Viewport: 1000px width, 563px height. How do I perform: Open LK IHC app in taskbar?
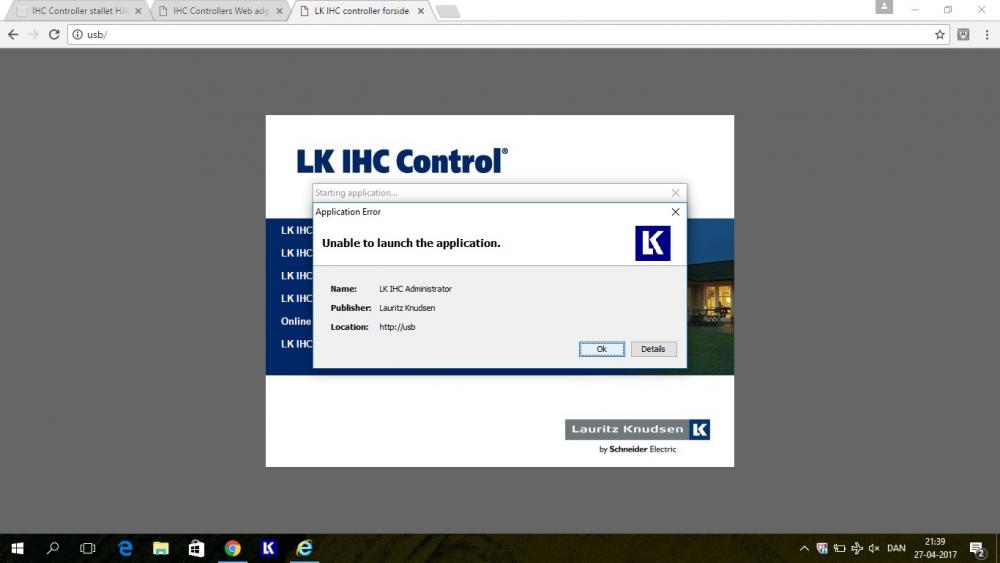click(268, 548)
